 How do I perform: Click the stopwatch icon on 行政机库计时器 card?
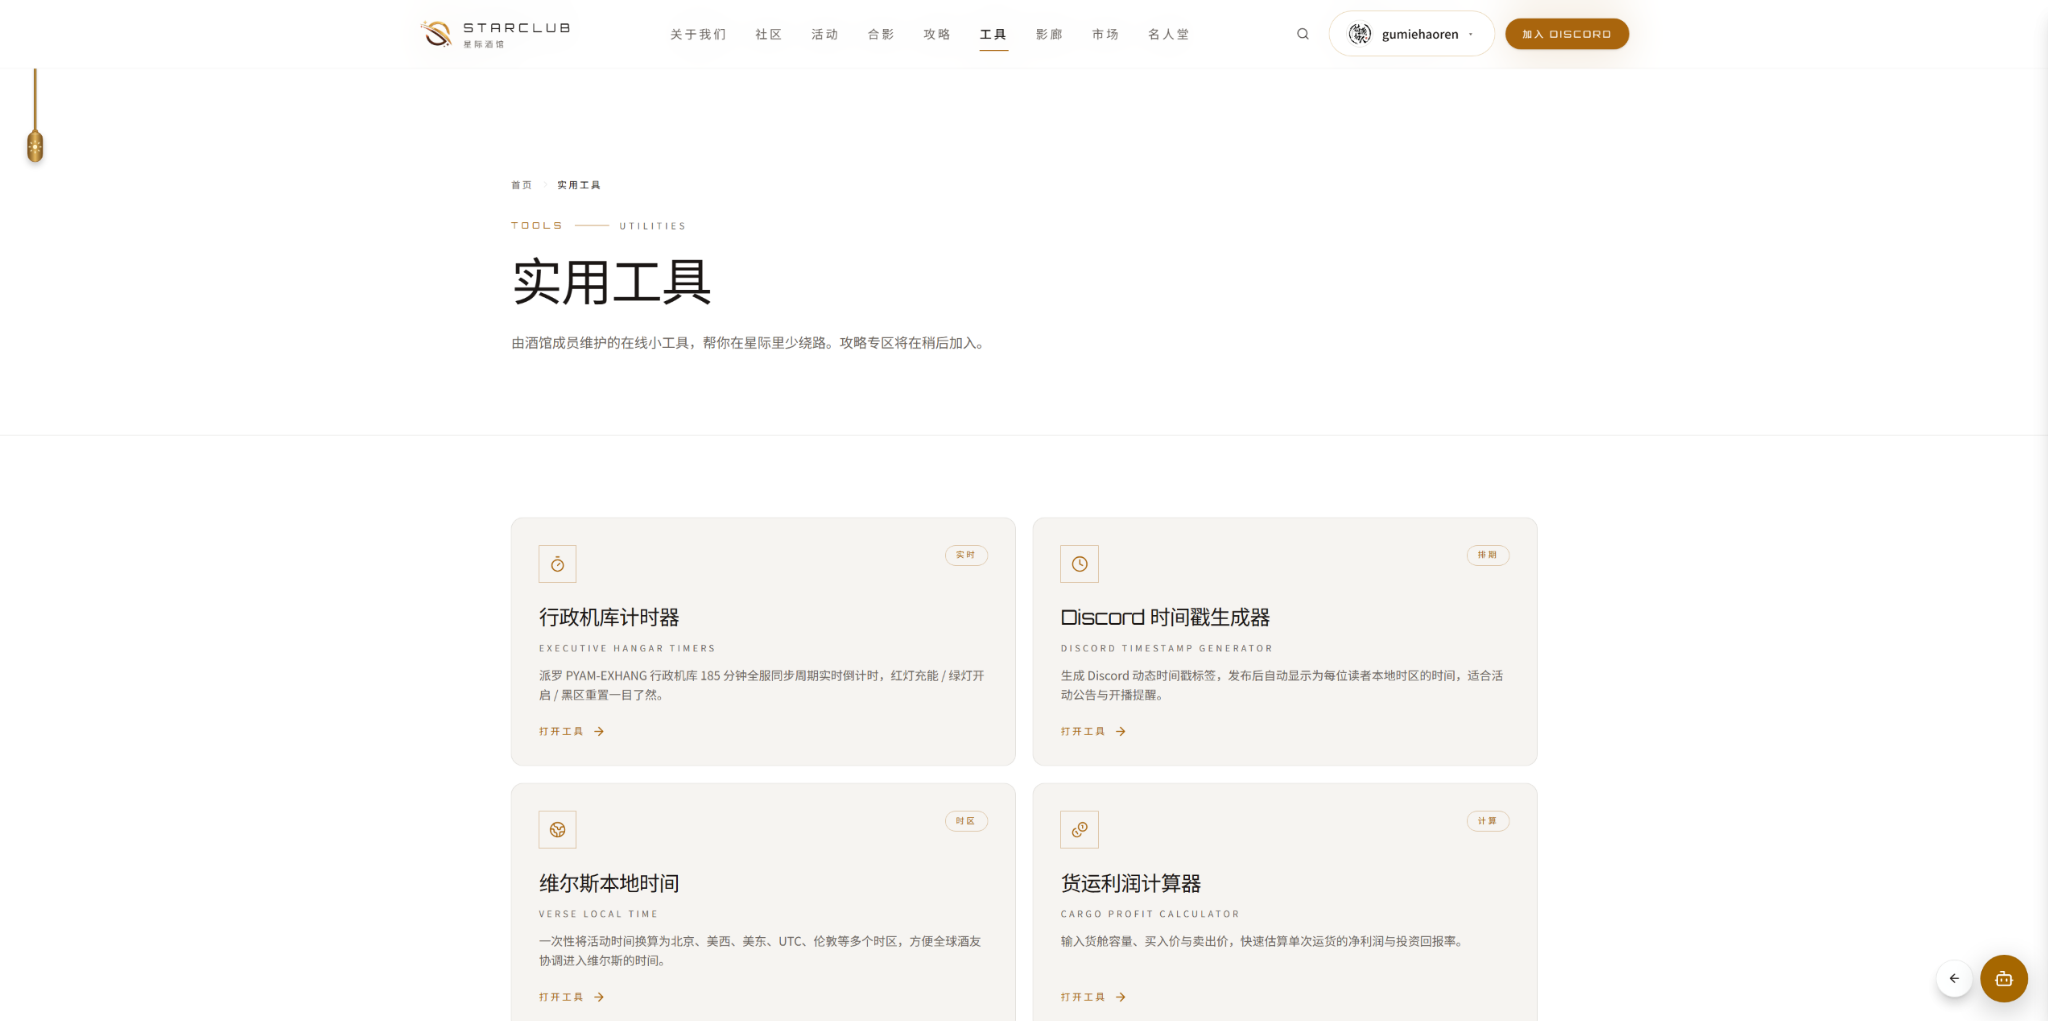[x=557, y=564]
